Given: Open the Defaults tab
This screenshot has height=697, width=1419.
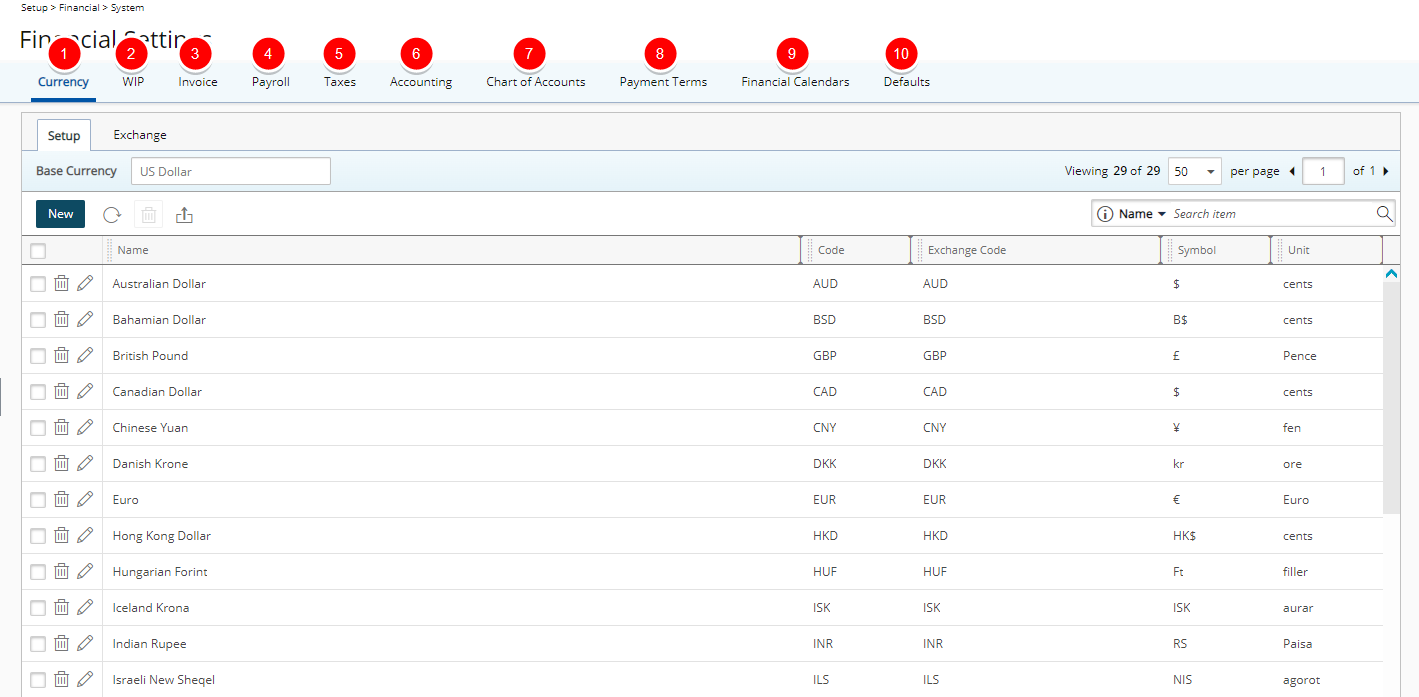Looking at the screenshot, I should coord(907,82).
